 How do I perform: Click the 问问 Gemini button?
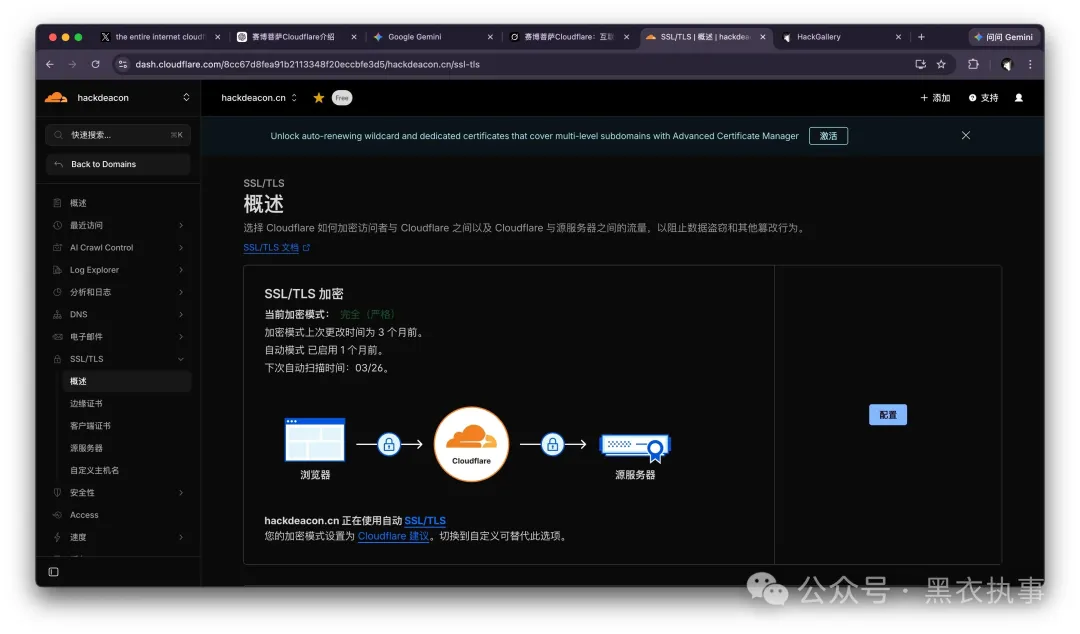click(1003, 37)
